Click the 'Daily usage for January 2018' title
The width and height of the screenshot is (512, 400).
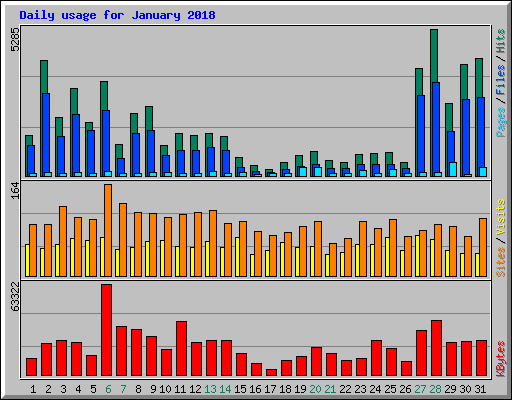(x=117, y=15)
